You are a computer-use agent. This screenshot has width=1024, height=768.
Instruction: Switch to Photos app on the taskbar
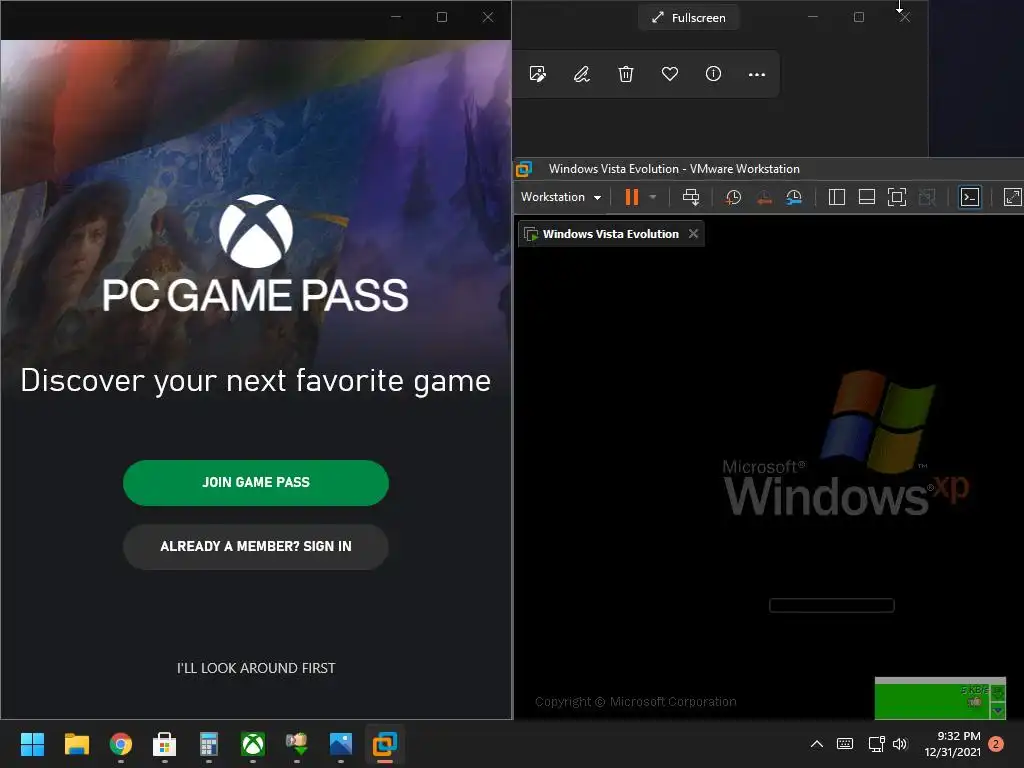tap(341, 744)
